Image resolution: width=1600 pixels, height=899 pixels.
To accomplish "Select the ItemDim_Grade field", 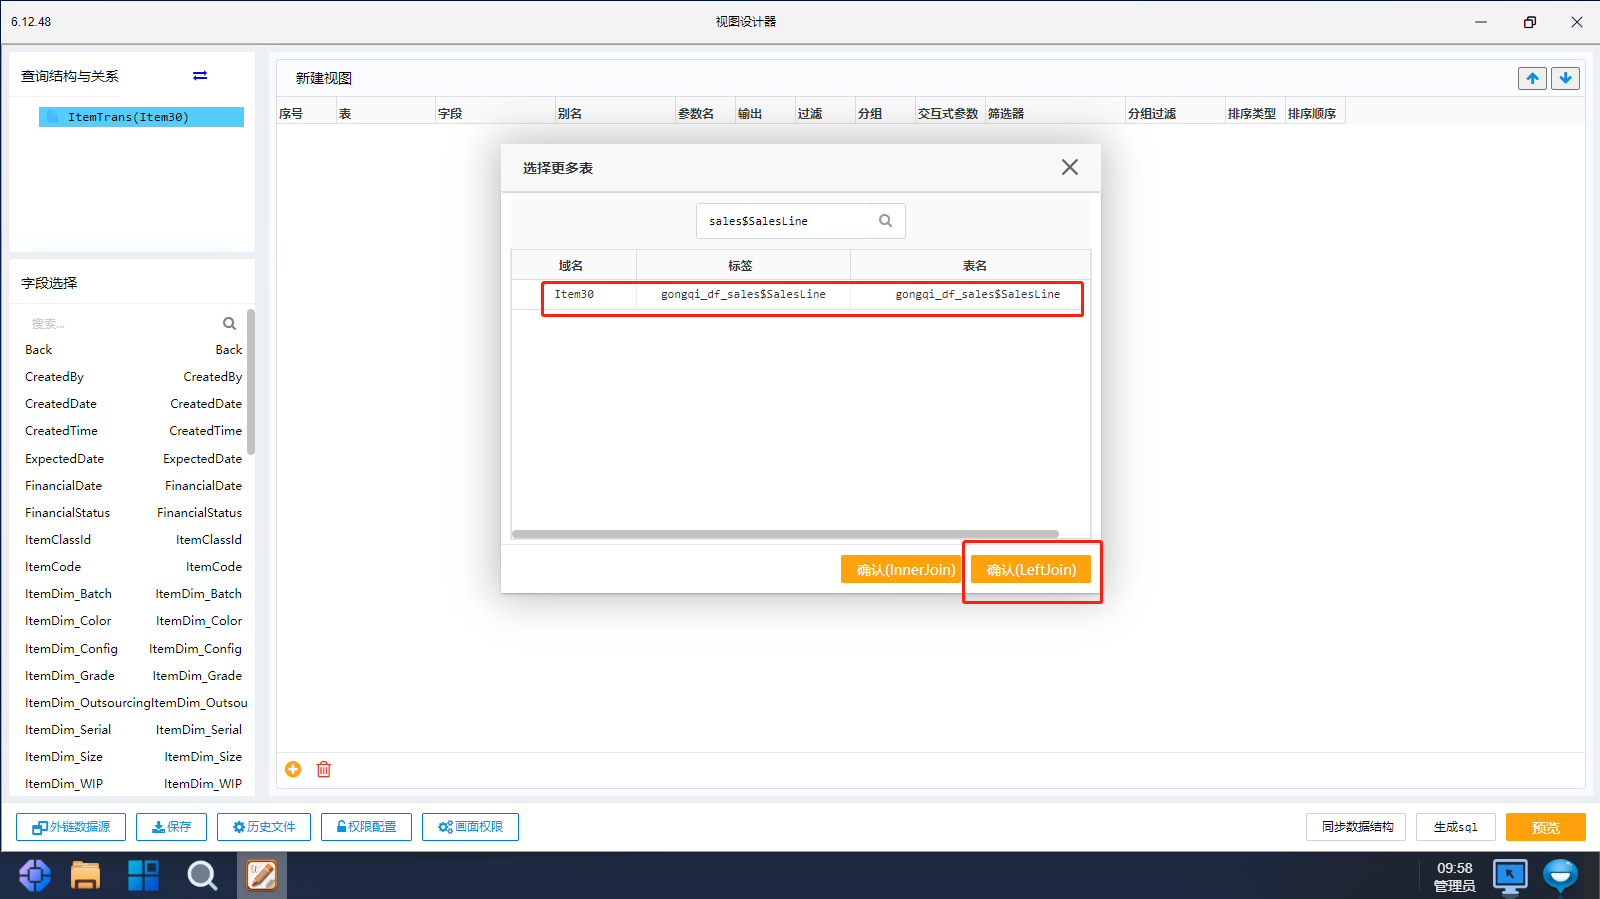I will (133, 676).
